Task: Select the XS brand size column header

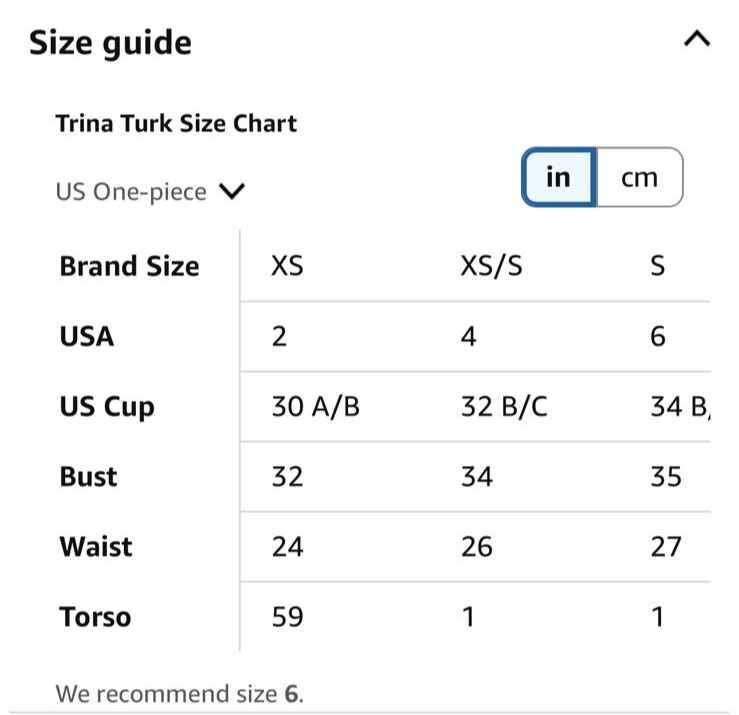Action: [287, 265]
